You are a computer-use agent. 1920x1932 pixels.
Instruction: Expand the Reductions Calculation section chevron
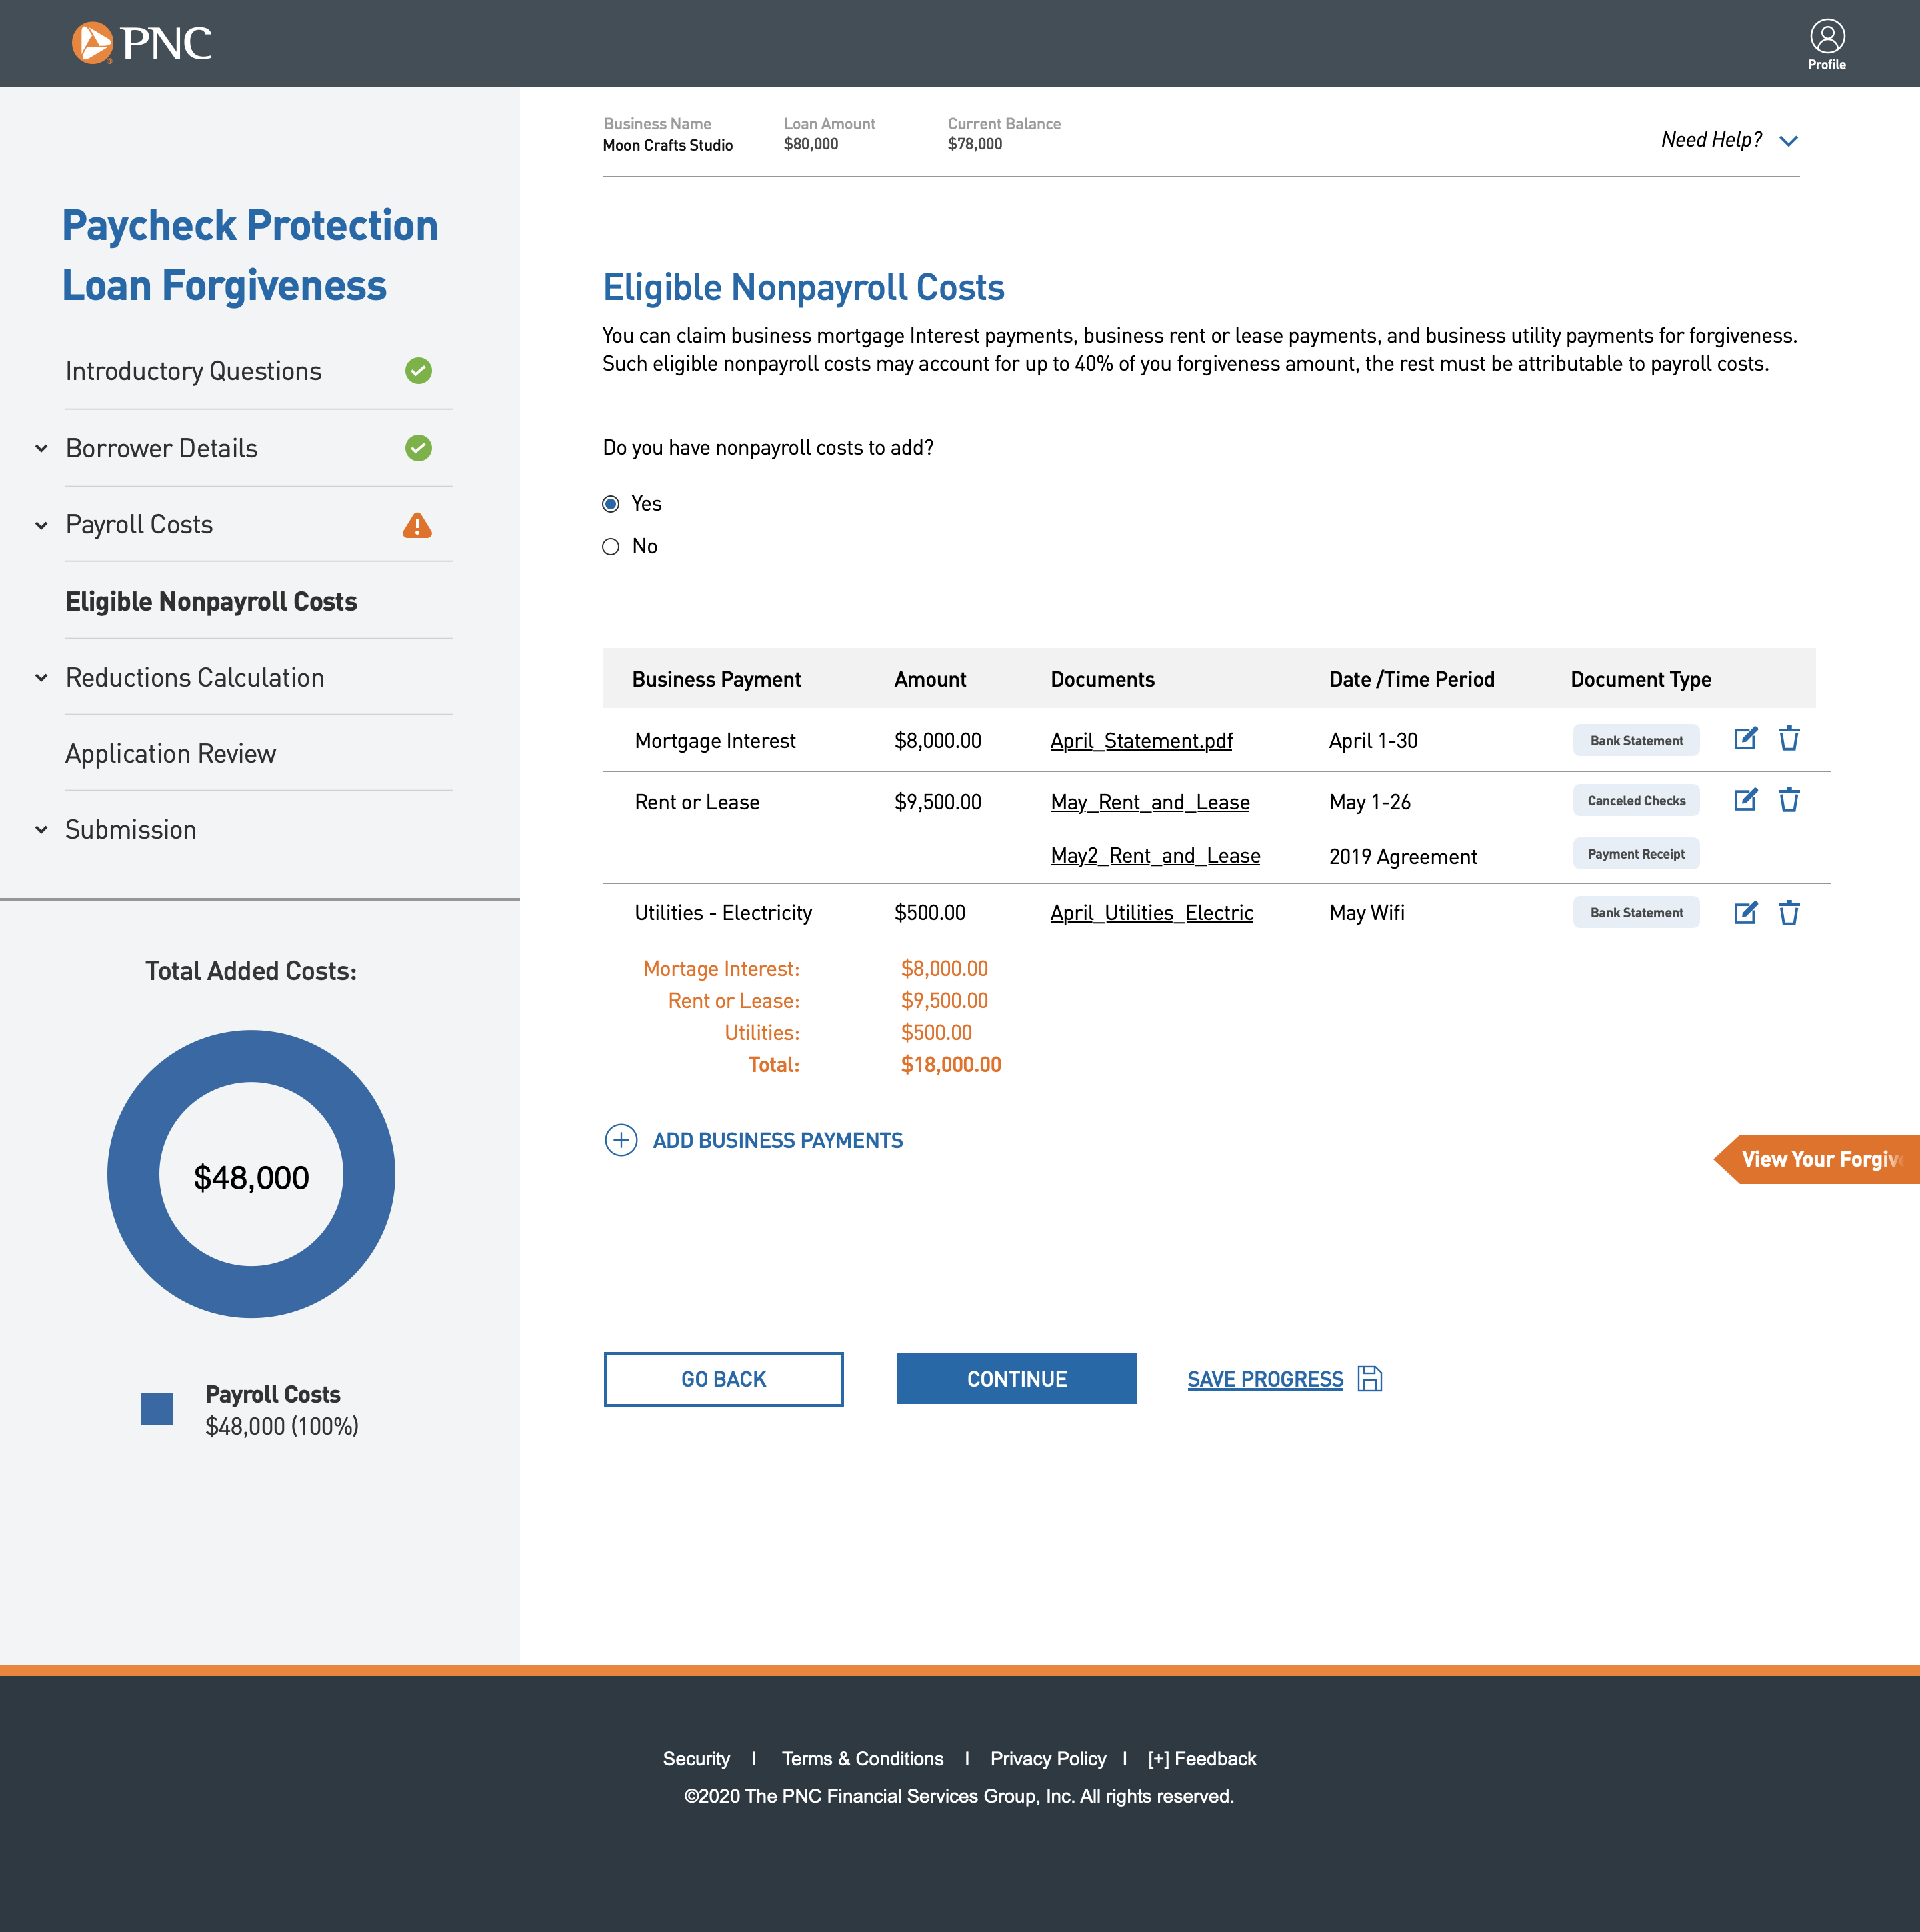pyautogui.click(x=41, y=678)
